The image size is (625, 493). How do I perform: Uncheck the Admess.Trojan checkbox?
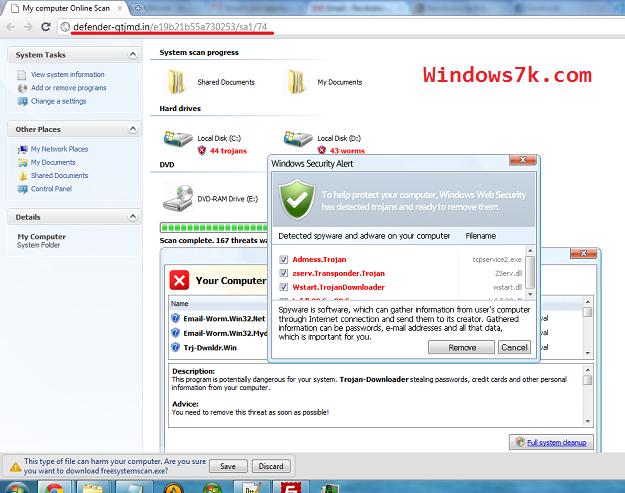[x=283, y=259]
